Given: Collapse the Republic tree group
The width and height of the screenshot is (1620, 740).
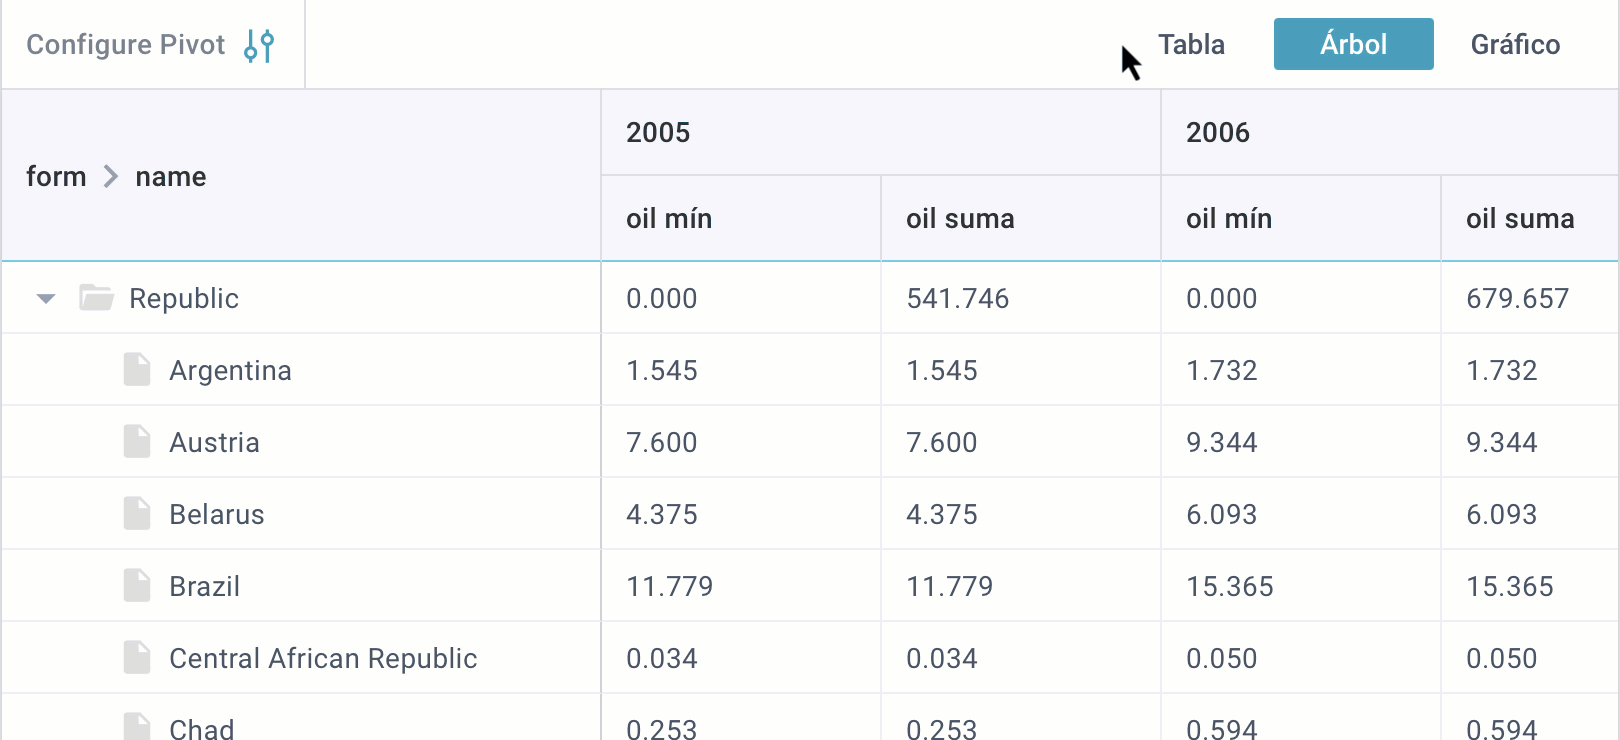Looking at the screenshot, I should click(46, 298).
